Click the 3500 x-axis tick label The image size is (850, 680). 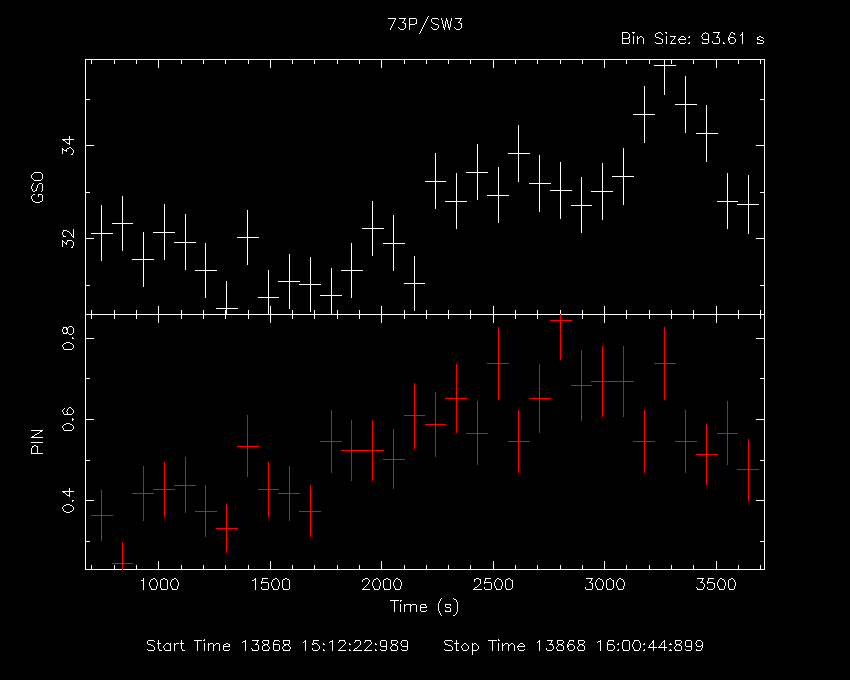(717, 585)
